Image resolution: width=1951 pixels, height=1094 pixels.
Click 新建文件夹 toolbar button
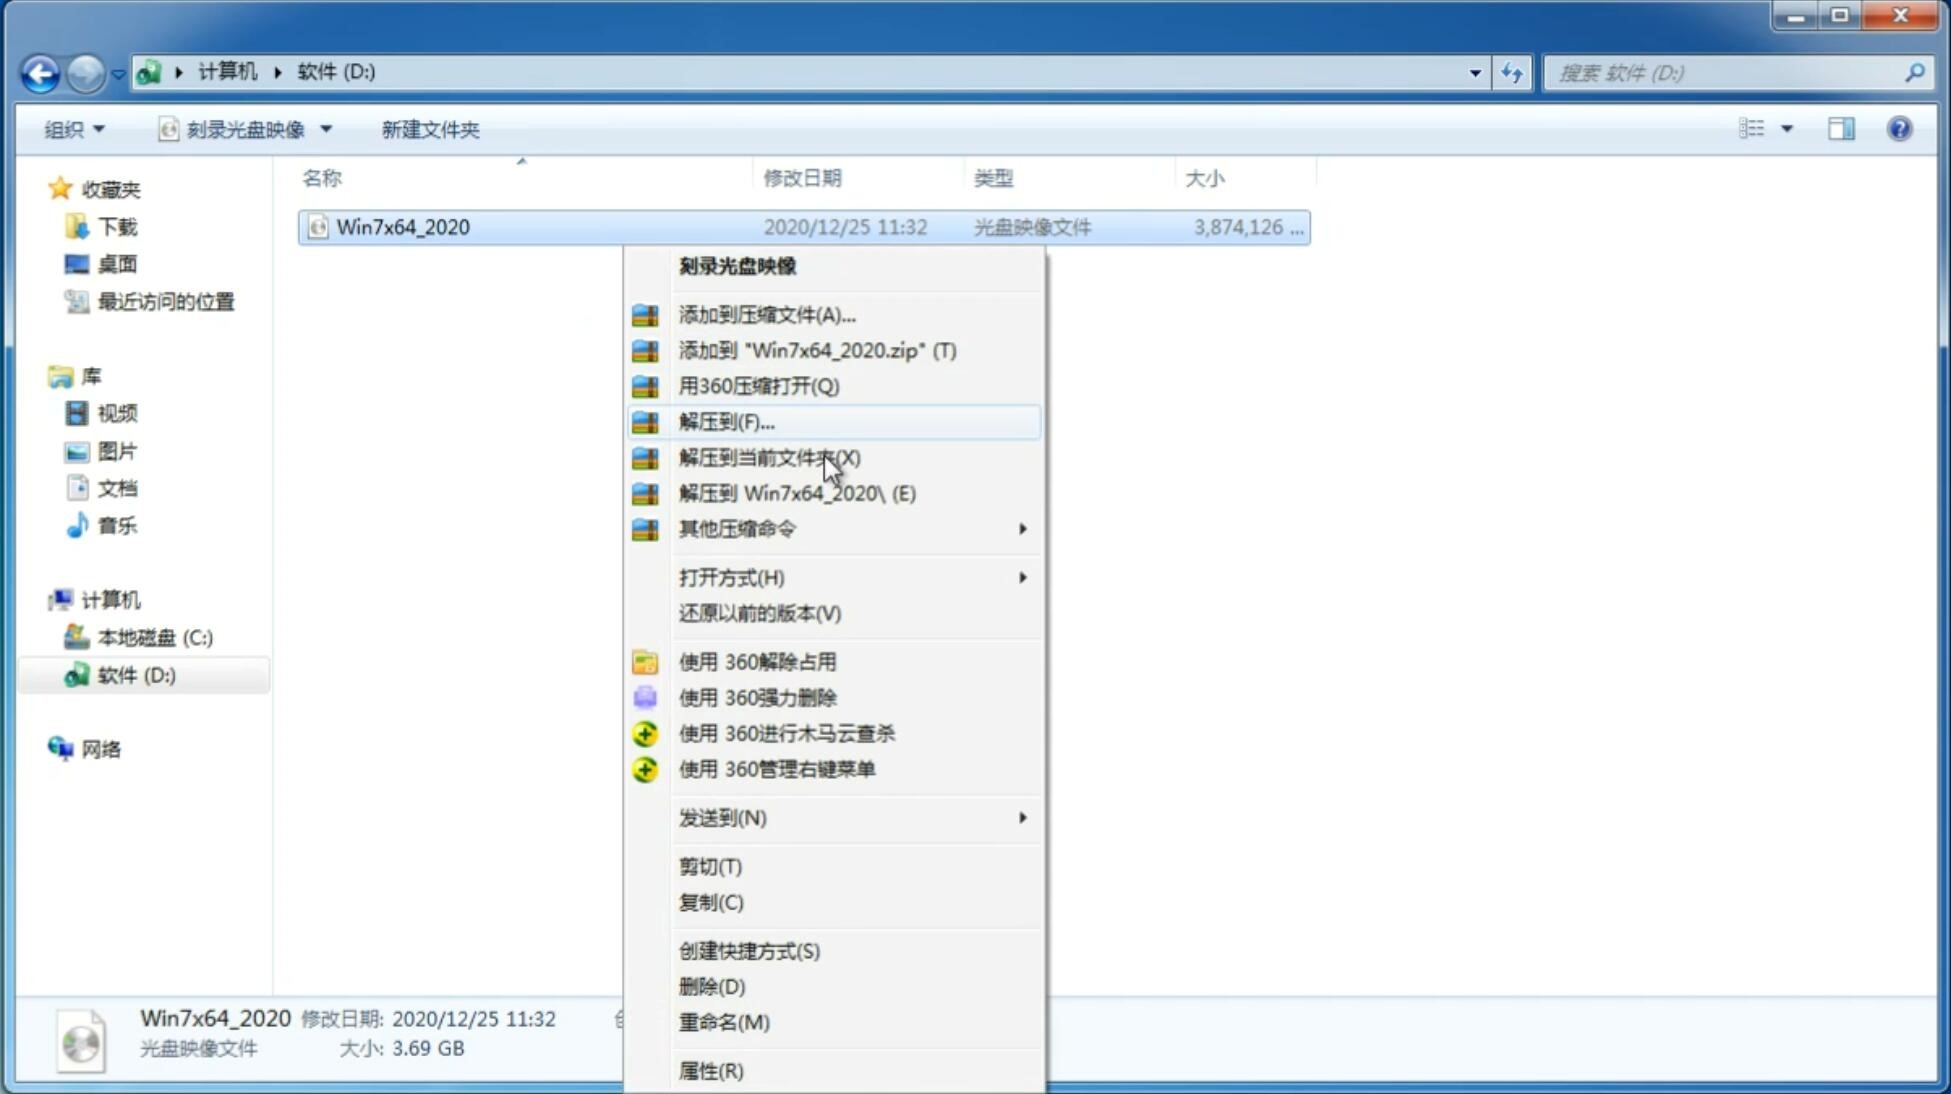[431, 129]
